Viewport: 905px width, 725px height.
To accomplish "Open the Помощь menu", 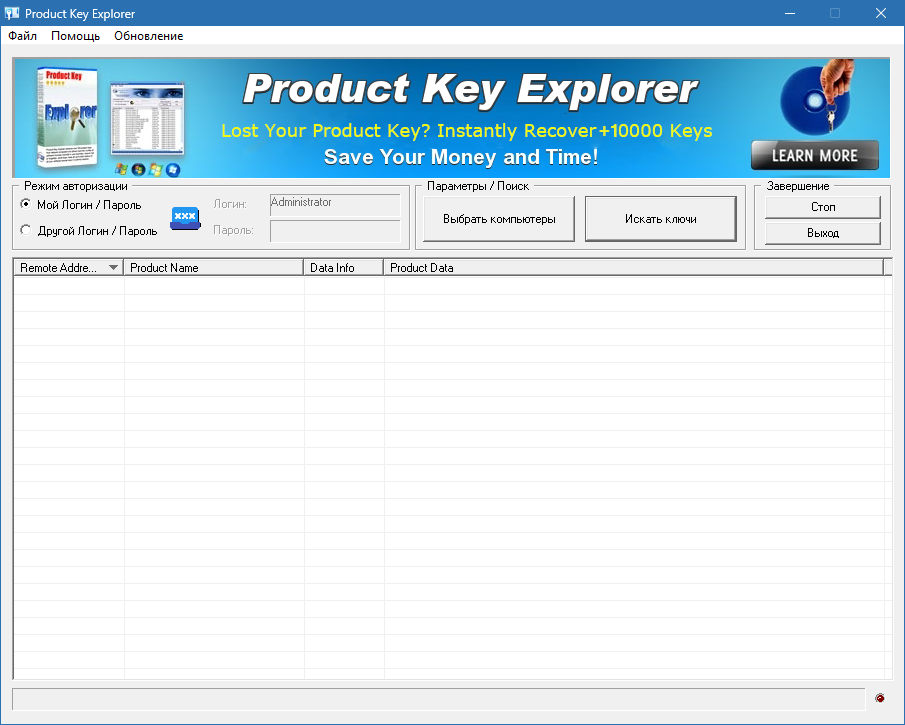I will click(x=75, y=36).
